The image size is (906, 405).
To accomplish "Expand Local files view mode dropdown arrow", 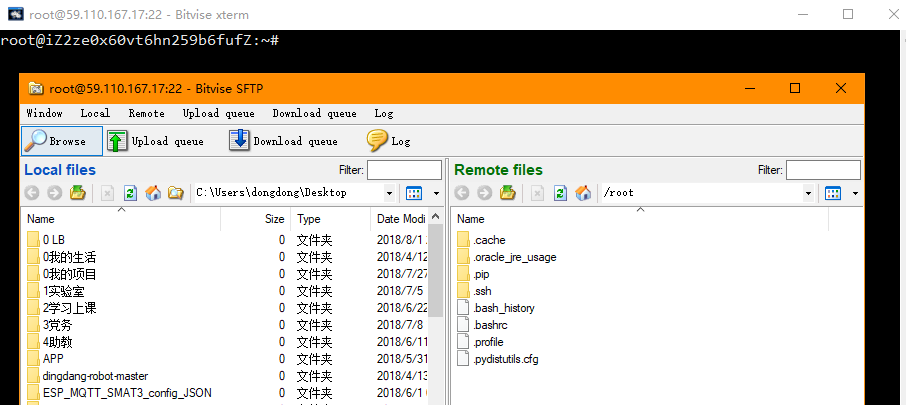I will (436, 193).
